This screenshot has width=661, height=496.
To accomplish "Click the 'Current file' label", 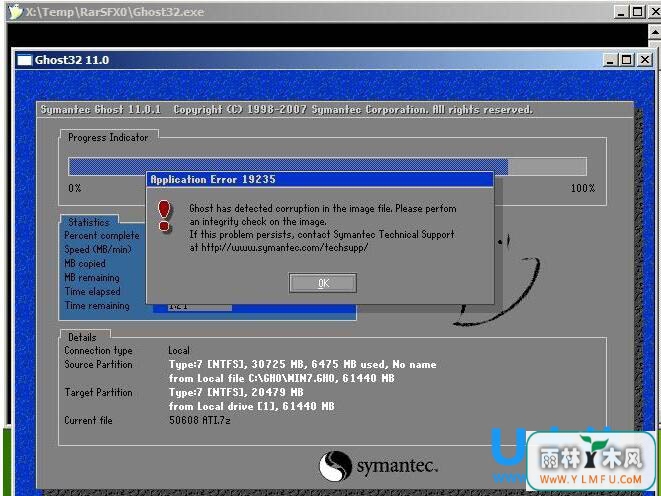I will (x=88, y=421).
